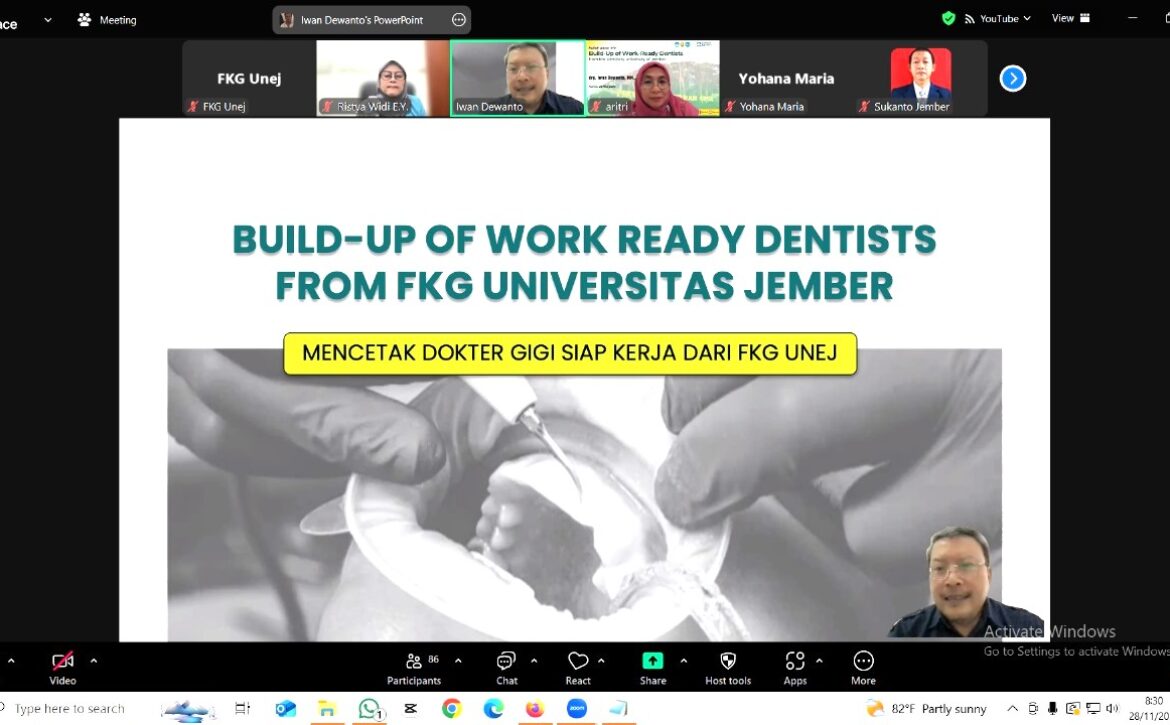The image size is (1170, 725).
Task: Click the presenter video inset on the slide
Action: pos(966,583)
